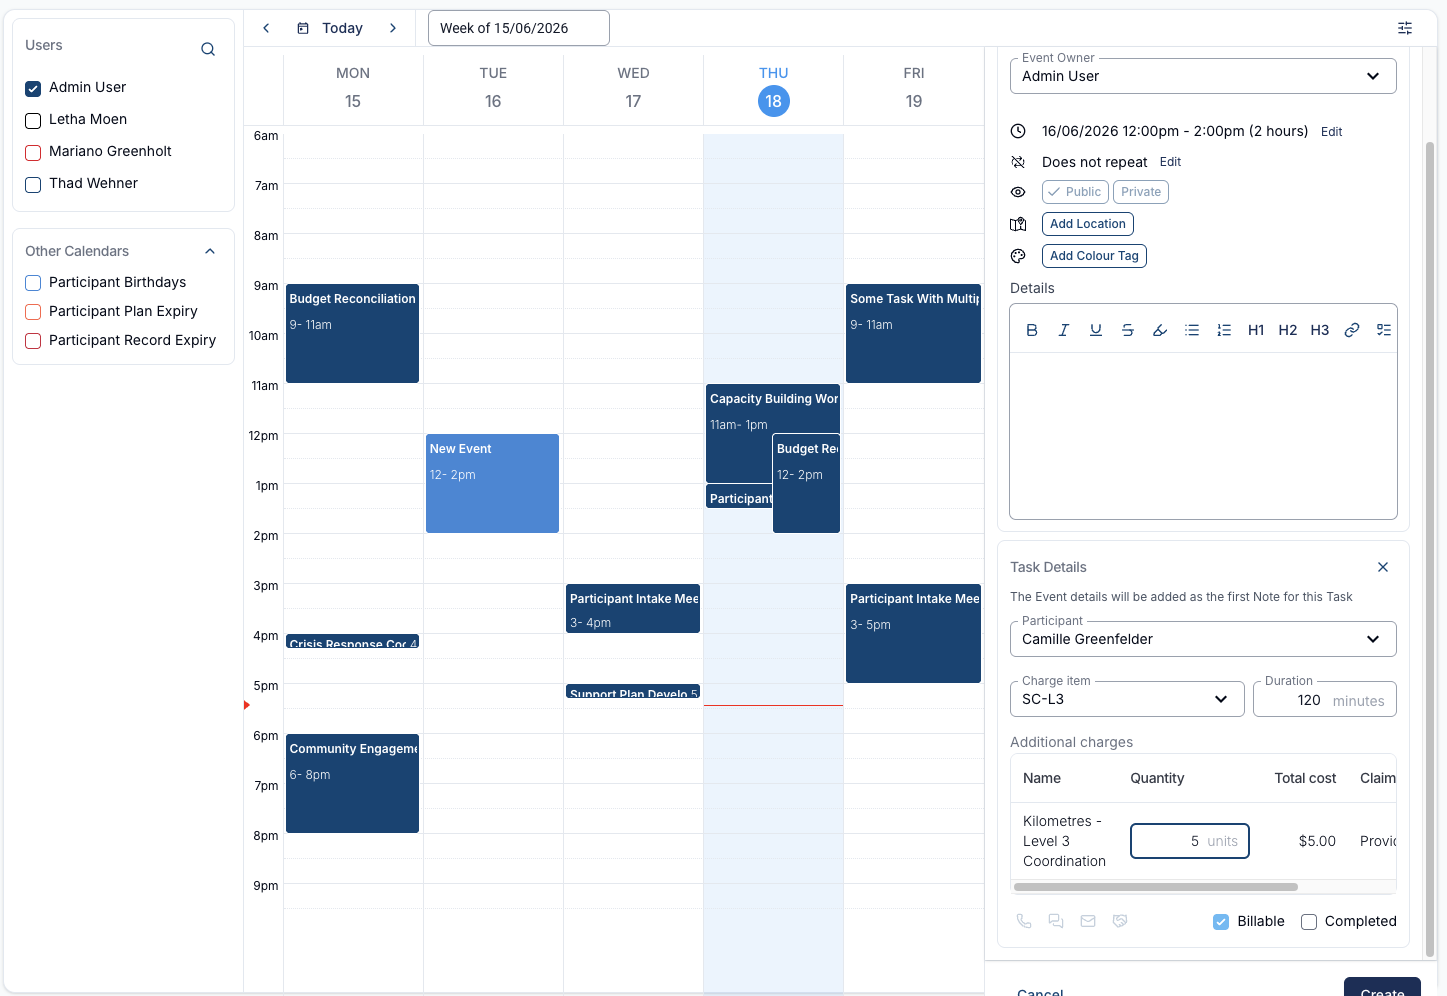
Task: Click the colour palette icon
Action: coord(1018,256)
